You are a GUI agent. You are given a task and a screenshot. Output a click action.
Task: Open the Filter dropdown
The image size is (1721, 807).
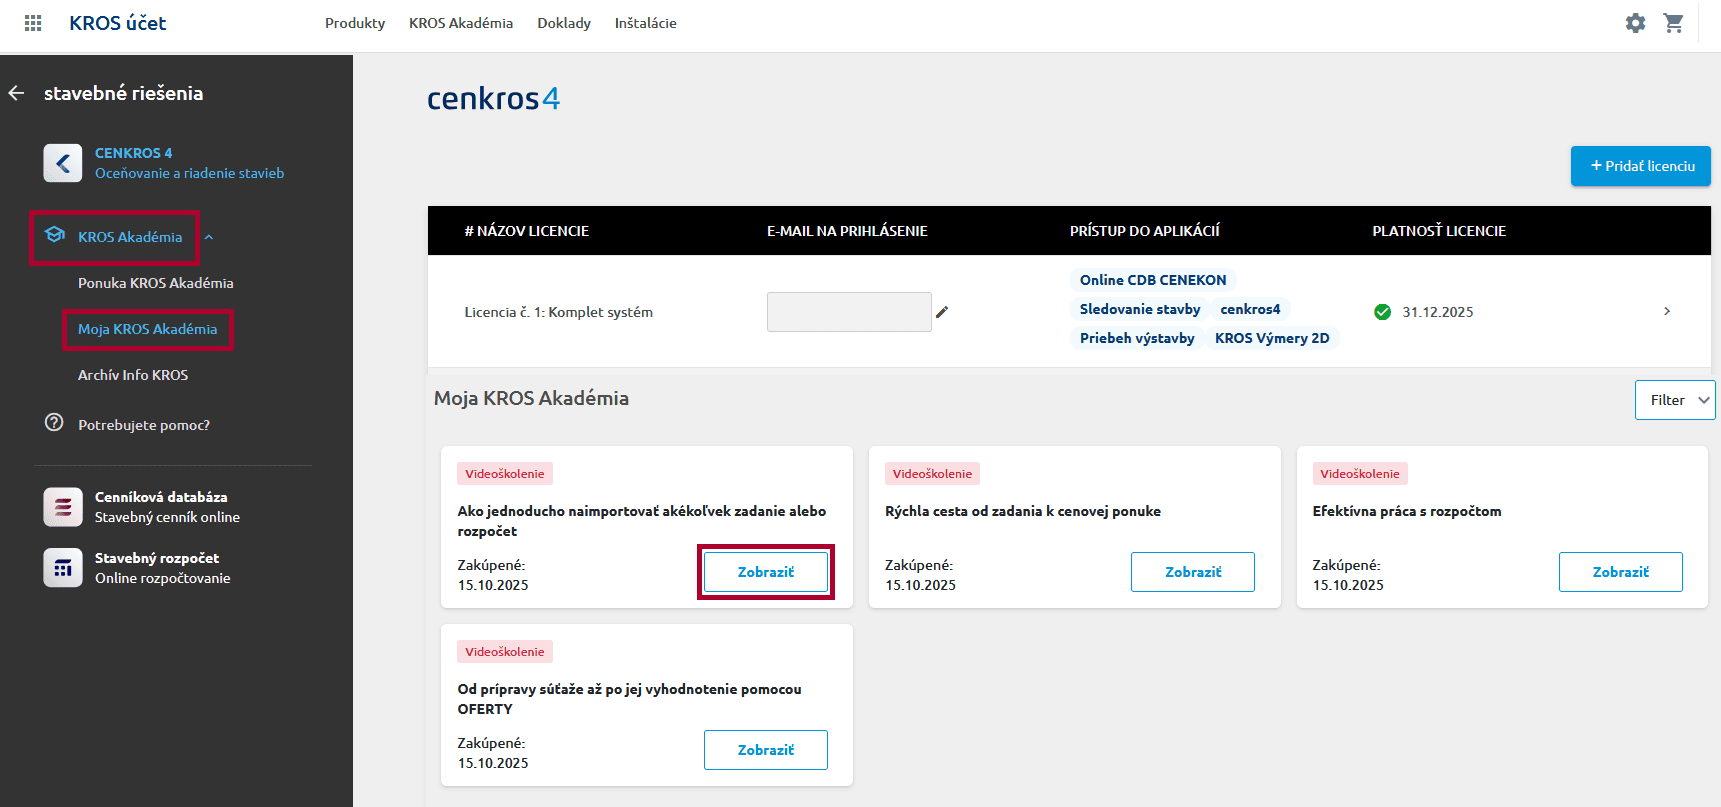pyautogui.click(x=1675, y=400)
